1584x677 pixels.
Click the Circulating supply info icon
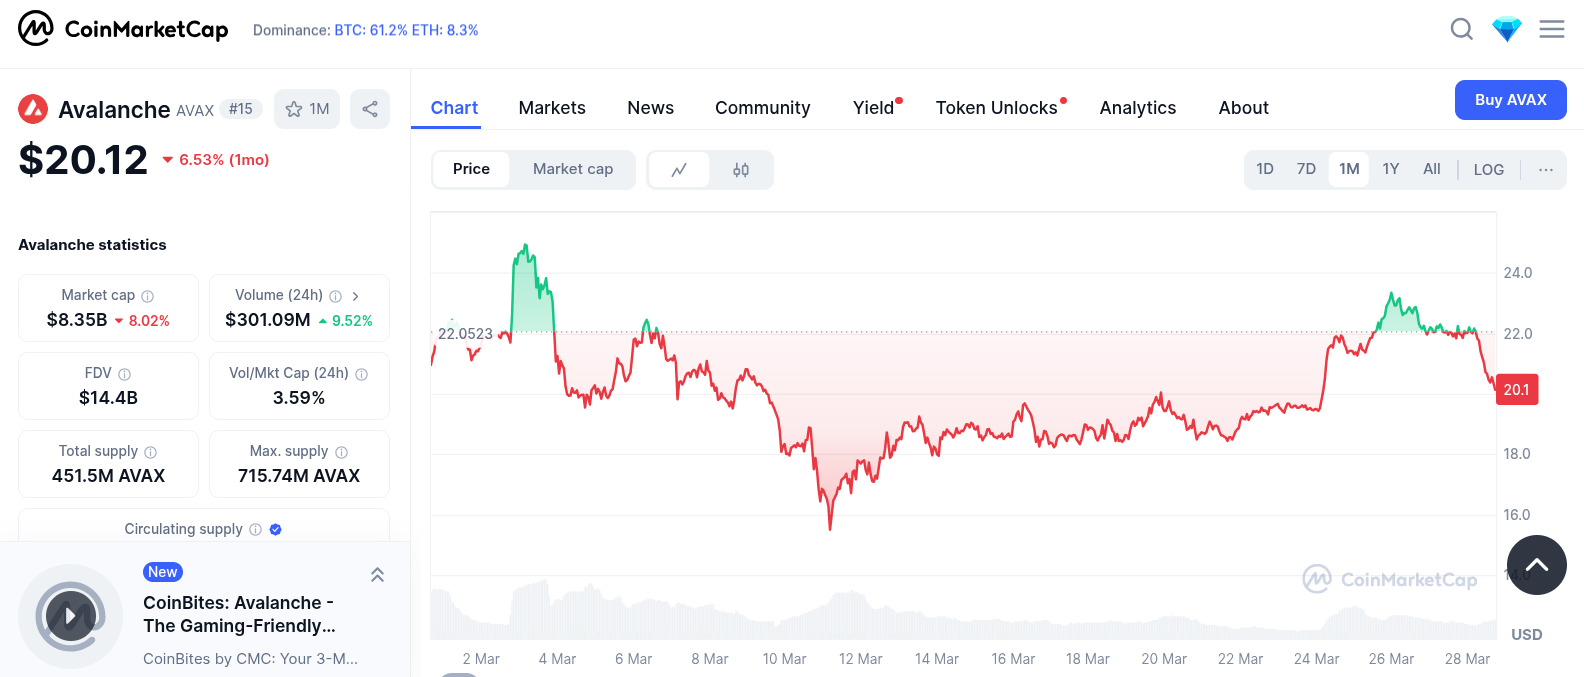coord(256,530)
